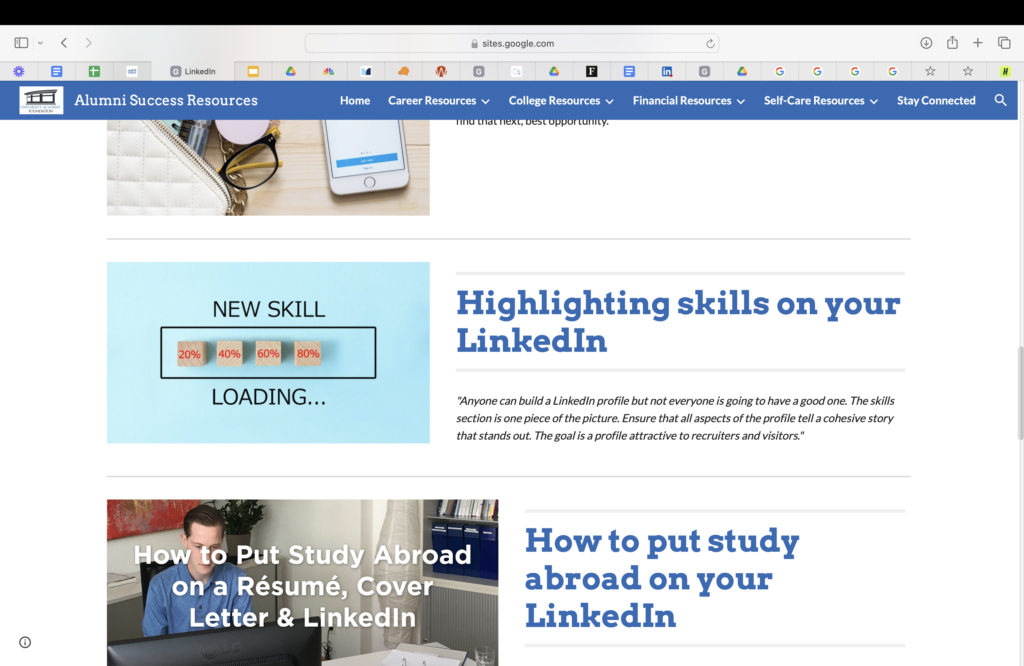This screenshot has width=1024, height=666.
Task: Open the Stay Connected page
Action: point(936,101)
